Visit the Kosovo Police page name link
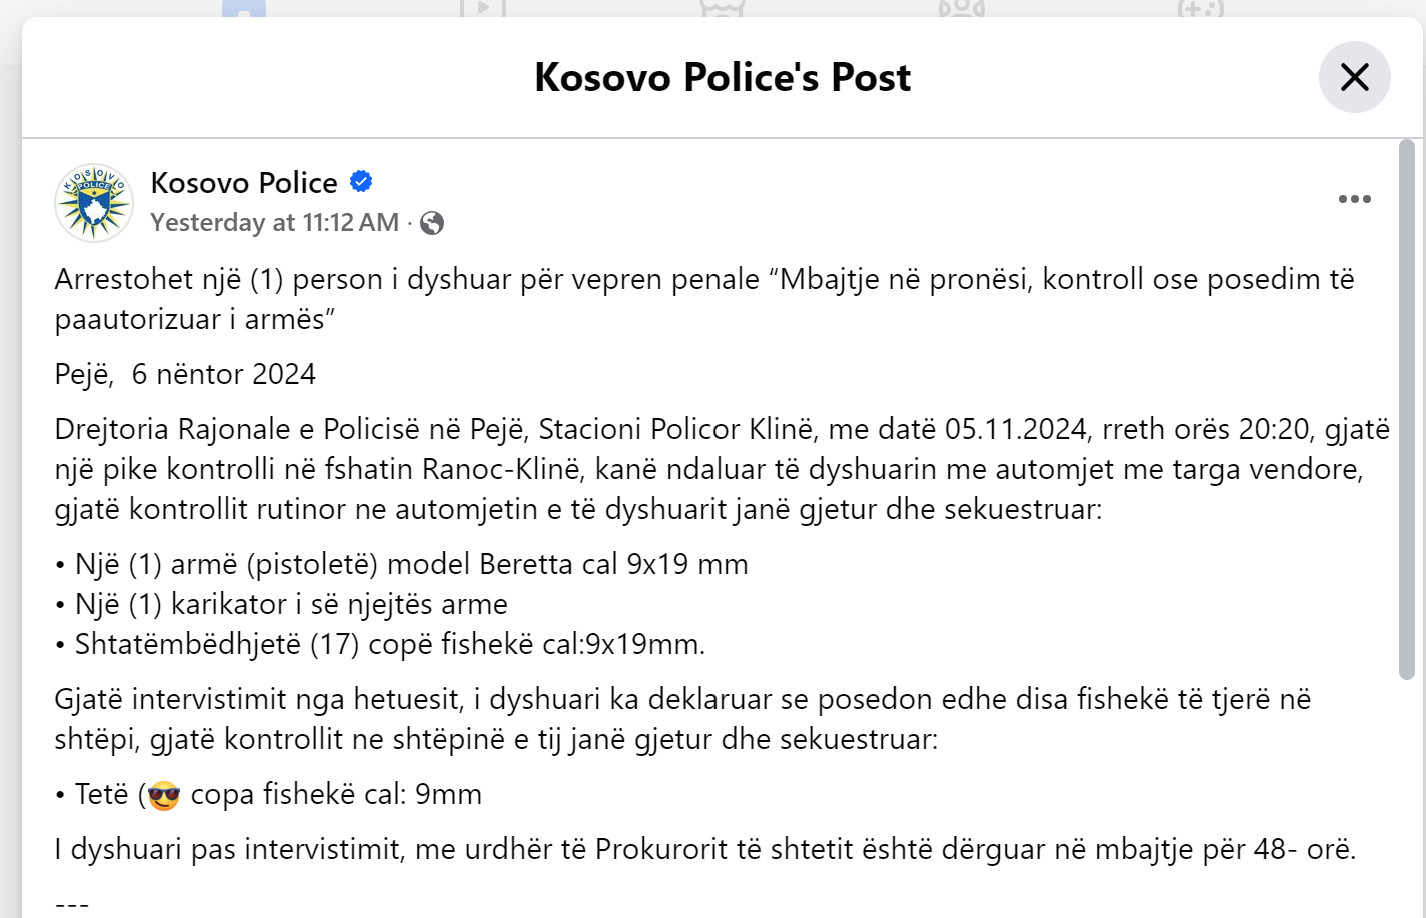The width and height of the screenshot is (1426, 918). tap(244, 182)
